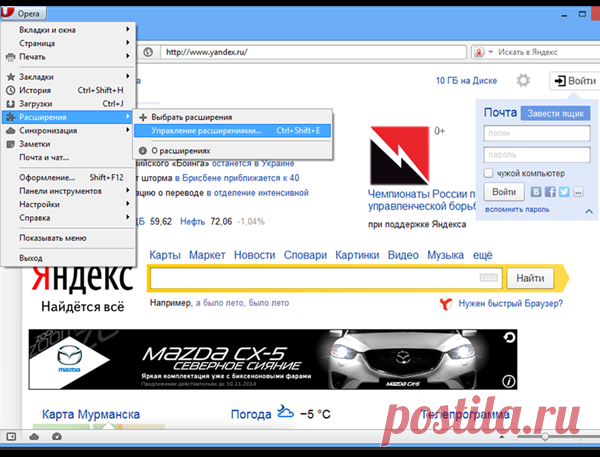Click the replay icon on the Mazda banner
Screen dimensions: 600x457
click(509, 338)
